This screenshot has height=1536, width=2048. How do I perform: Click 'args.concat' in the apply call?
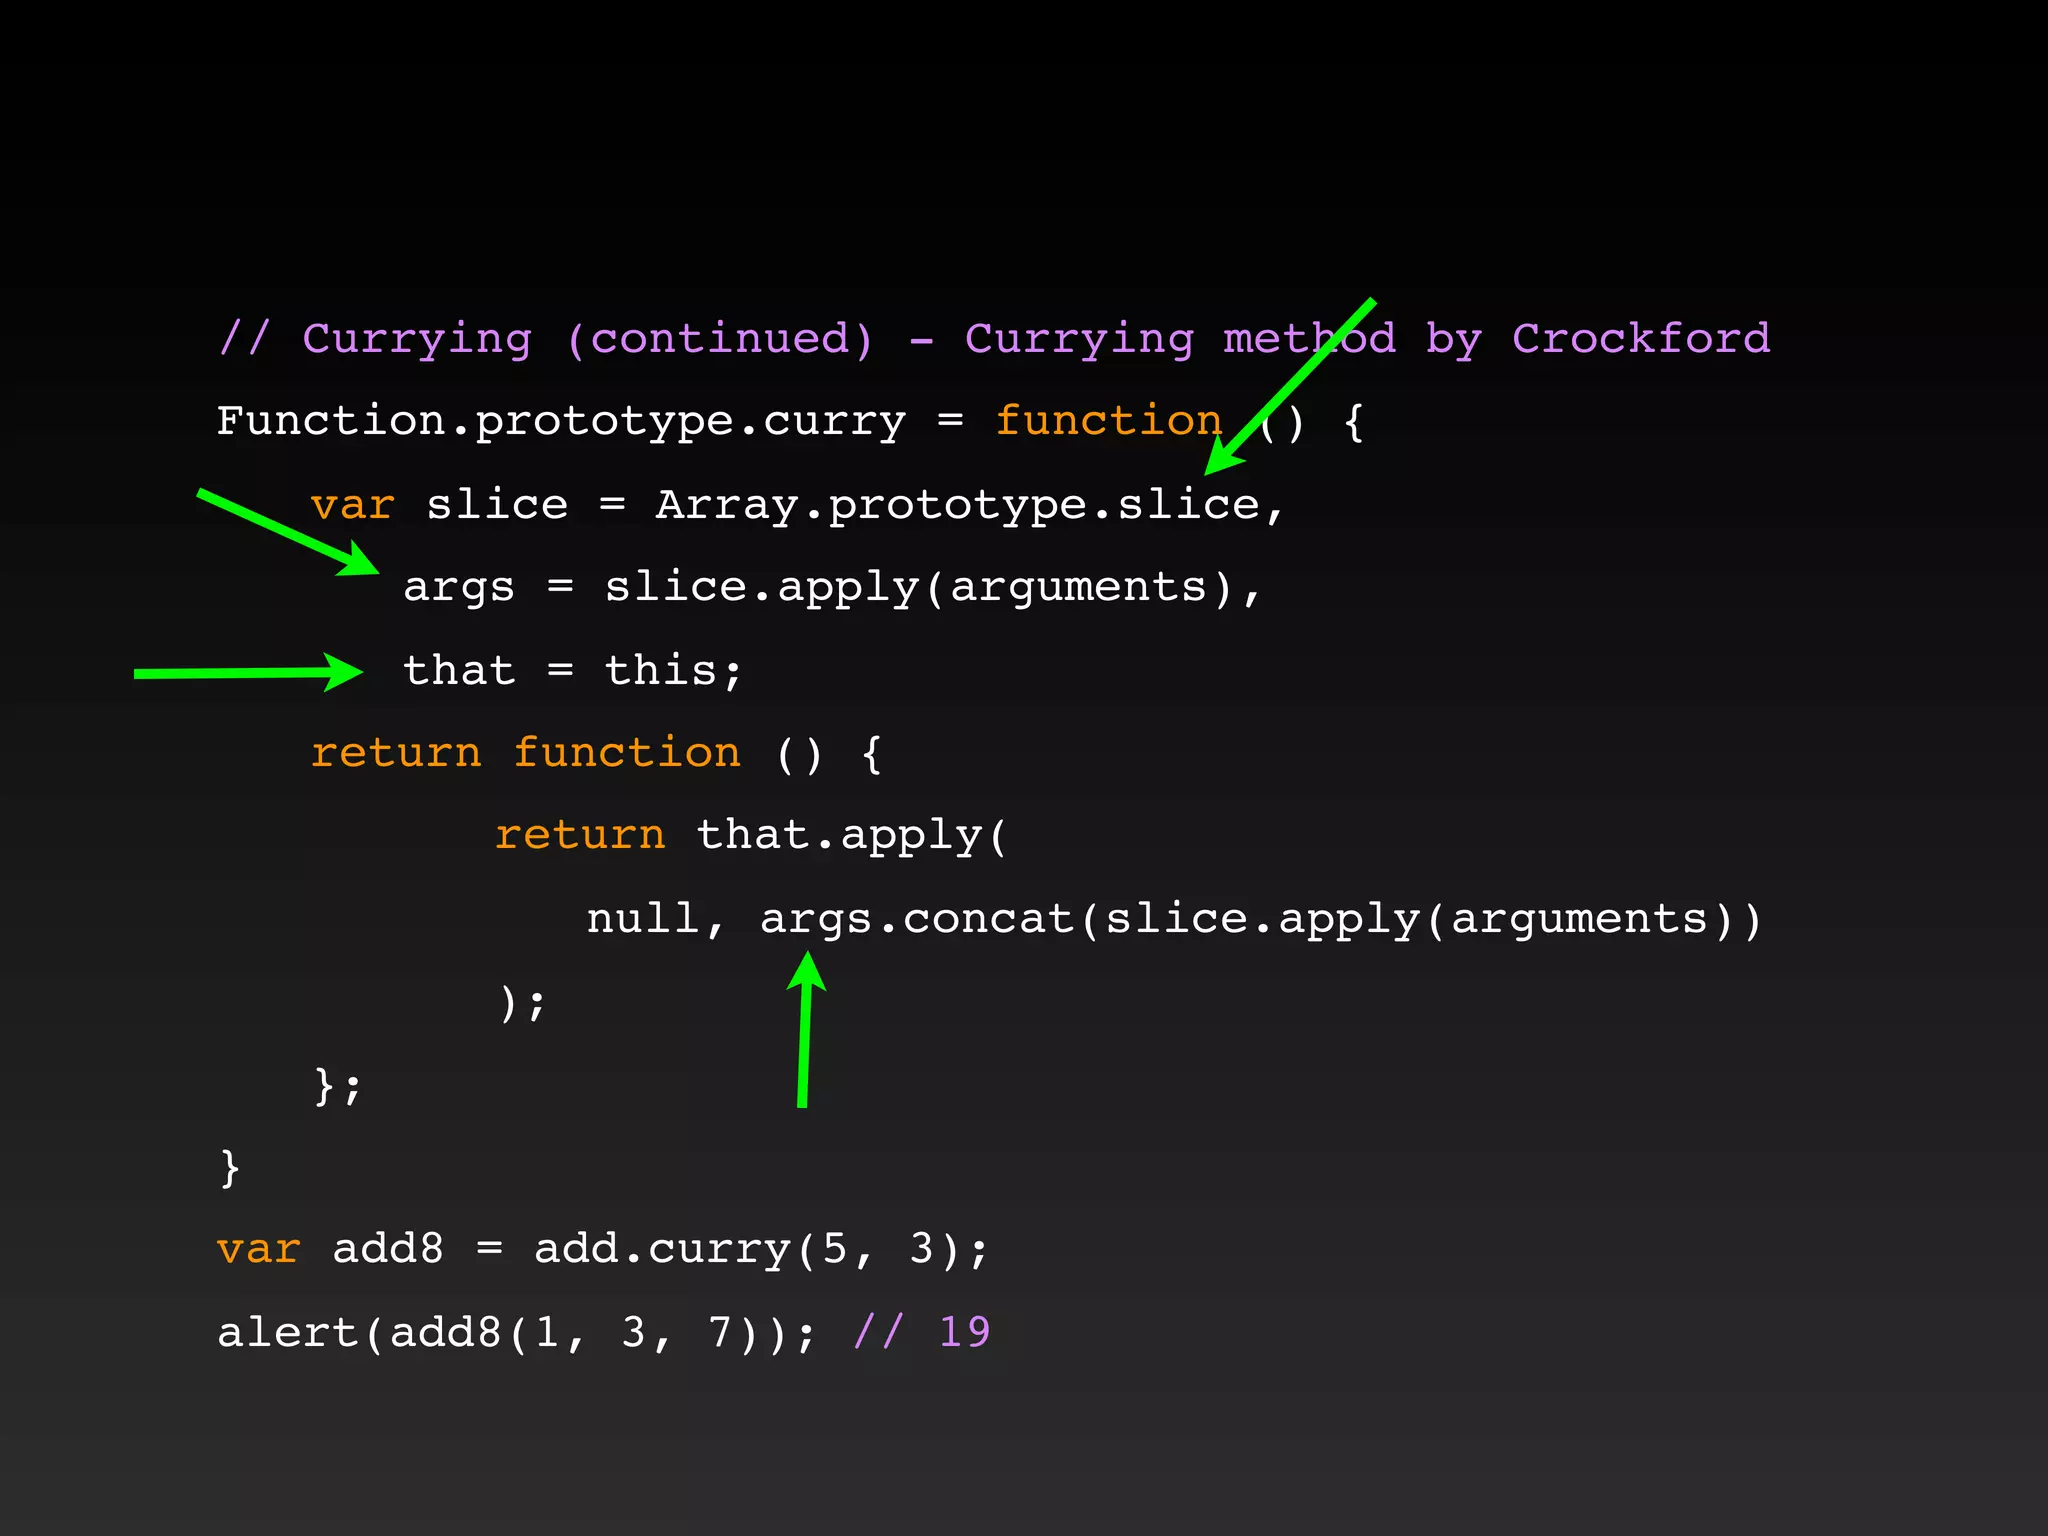916,918
